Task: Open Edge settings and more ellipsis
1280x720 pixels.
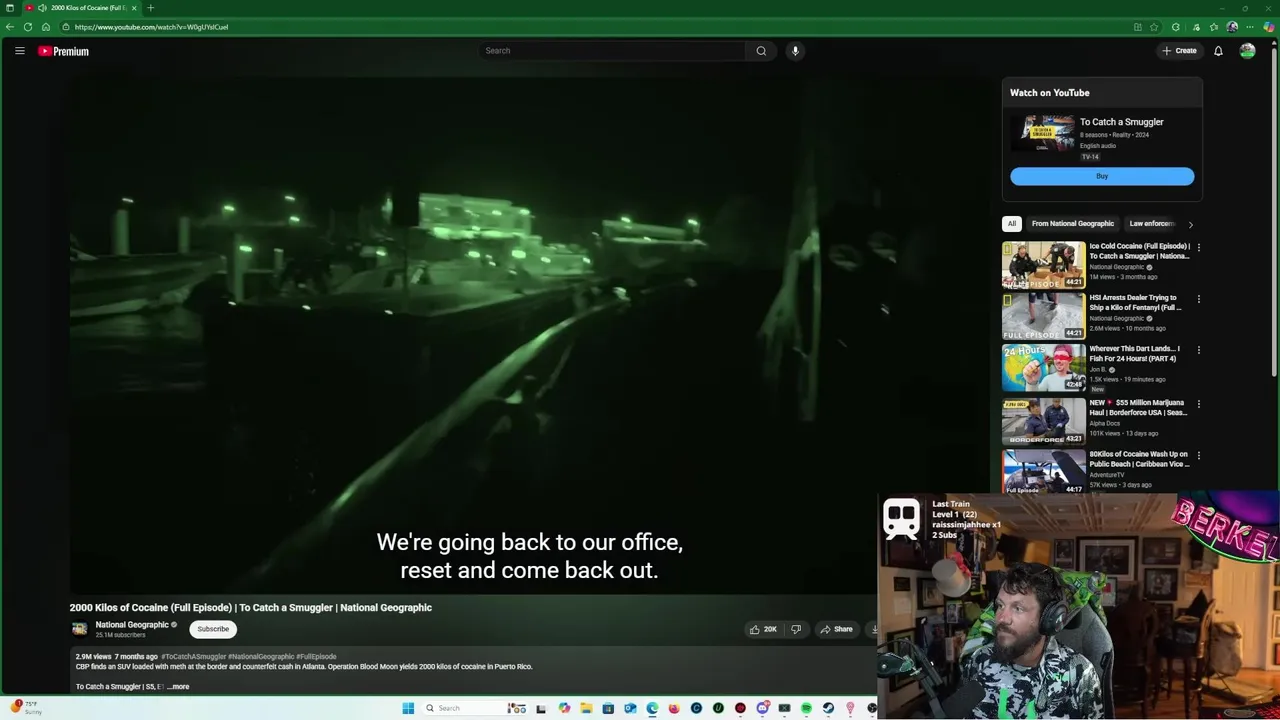Action: [1250, 27]
